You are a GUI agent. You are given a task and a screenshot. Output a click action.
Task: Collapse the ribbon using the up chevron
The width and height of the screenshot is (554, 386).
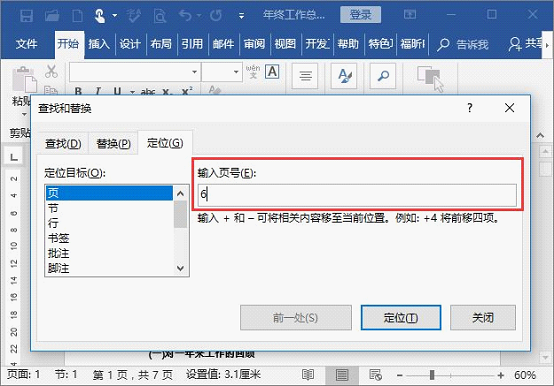(540, 135)
